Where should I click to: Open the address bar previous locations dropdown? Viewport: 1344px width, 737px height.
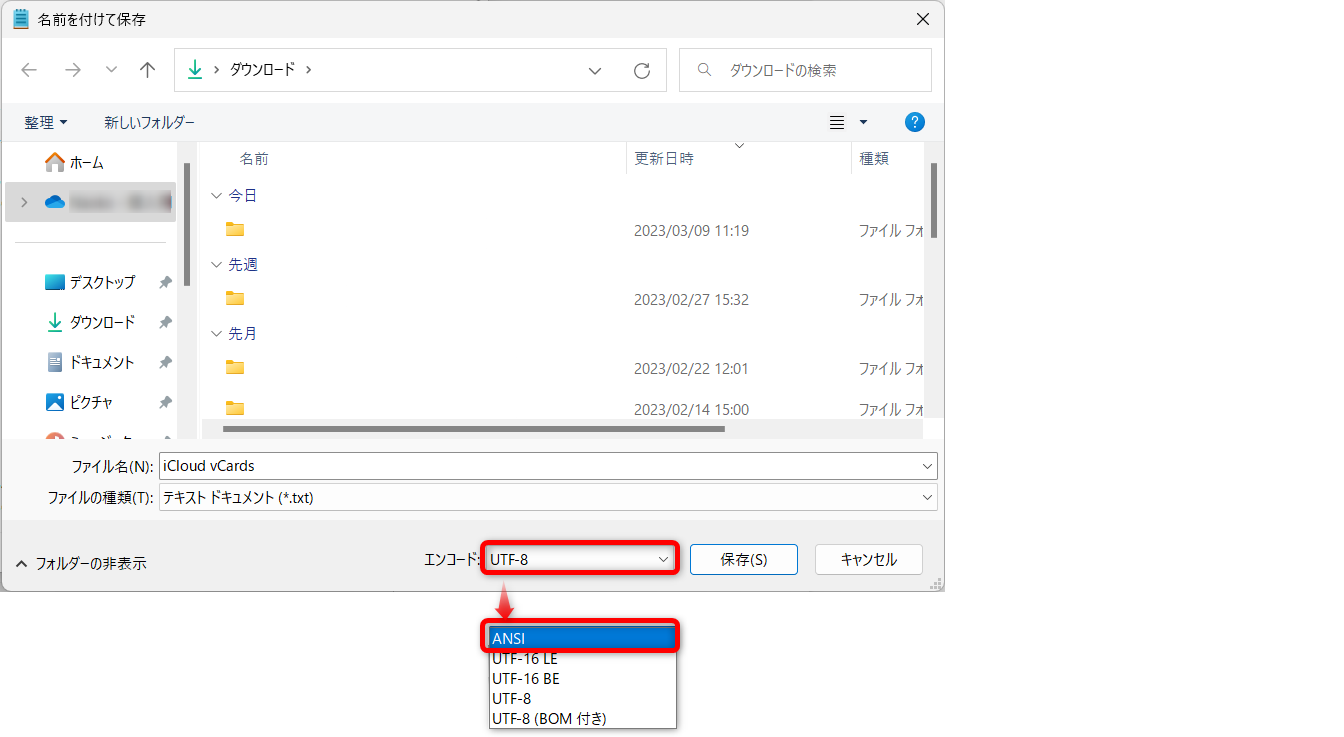pos(595,70)
